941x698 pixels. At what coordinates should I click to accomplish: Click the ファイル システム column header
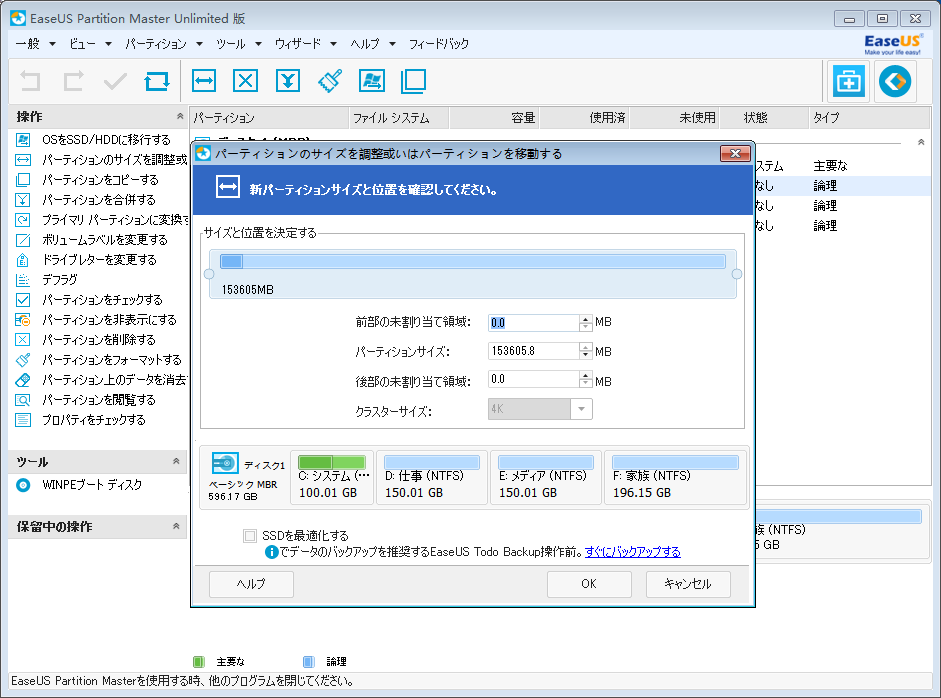click(x=399, y=118)
